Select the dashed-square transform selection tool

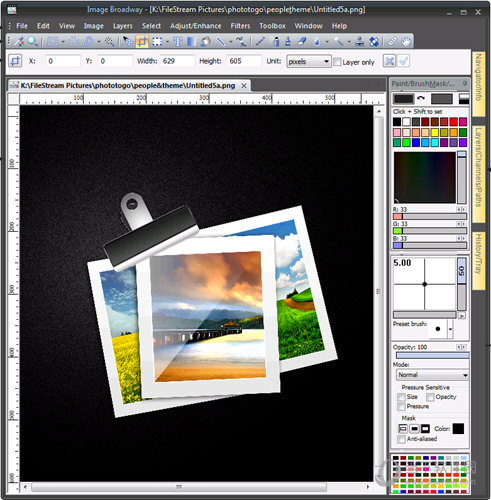pyautogui.click(x=157, y=42)
